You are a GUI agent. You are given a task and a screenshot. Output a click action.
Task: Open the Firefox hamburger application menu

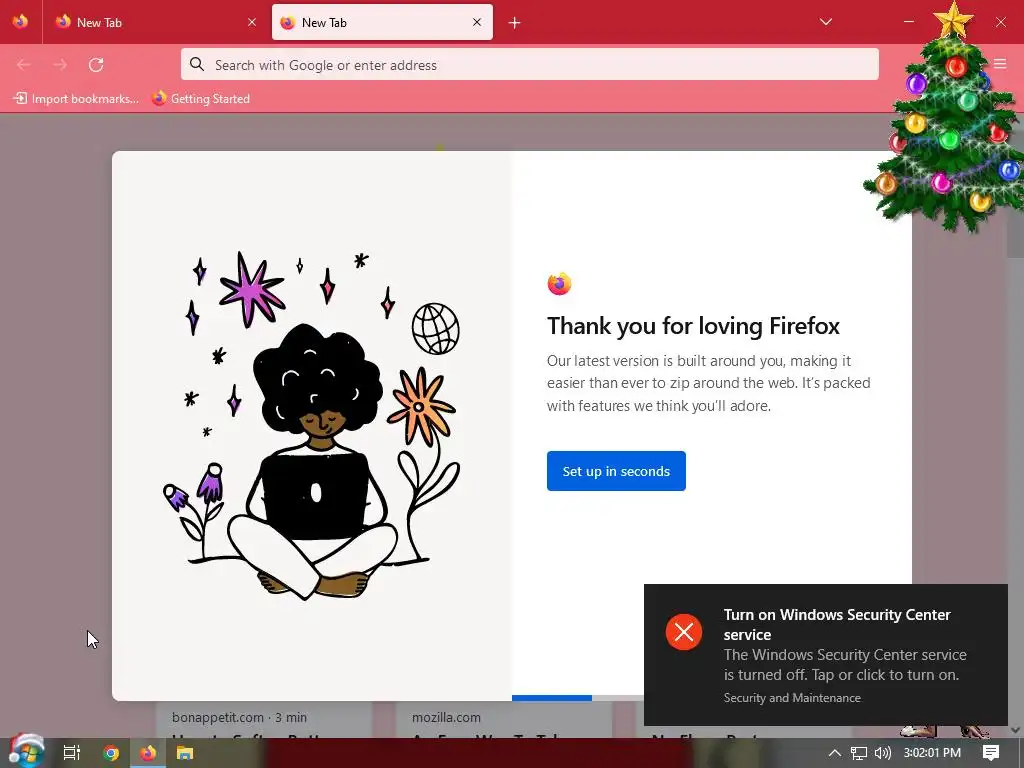click(x=1000, y=64)
